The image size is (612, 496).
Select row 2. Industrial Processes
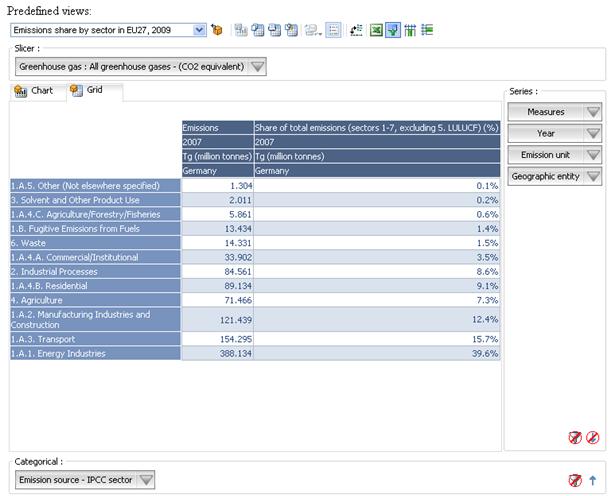[95, 272]
